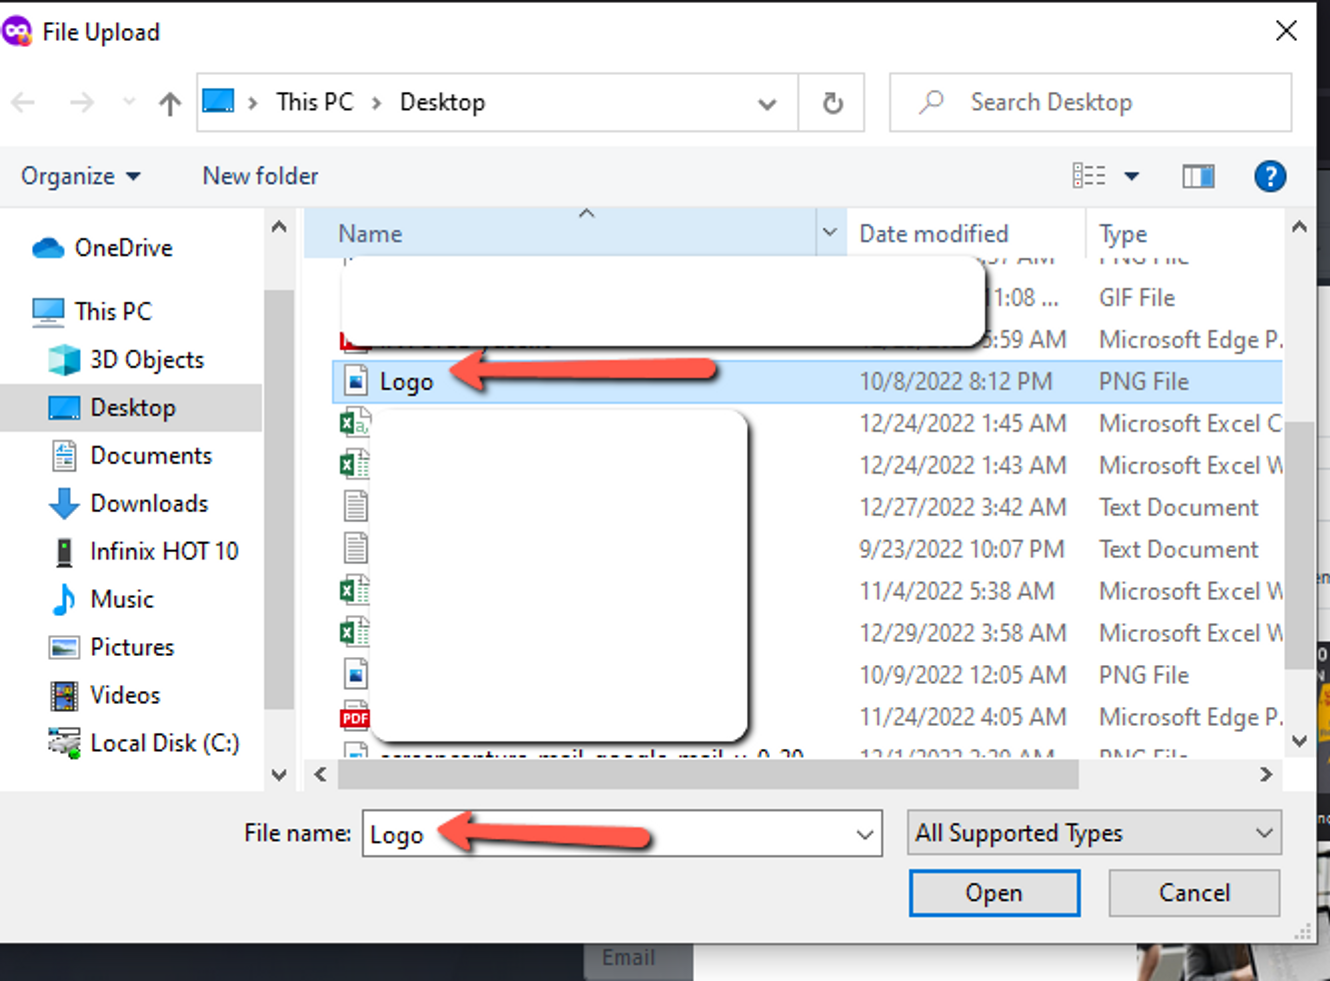Click the Downloads arrow icon in sidebar
This screenshot has width=1330, height=981.
pos(64,504)
